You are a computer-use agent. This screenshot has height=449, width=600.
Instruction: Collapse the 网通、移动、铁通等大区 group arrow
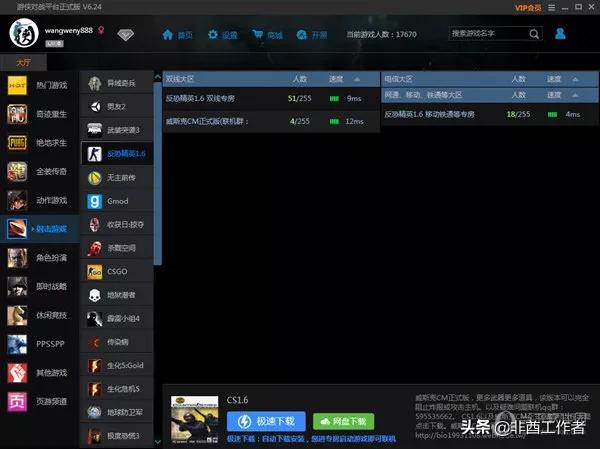tap(576, 95)
